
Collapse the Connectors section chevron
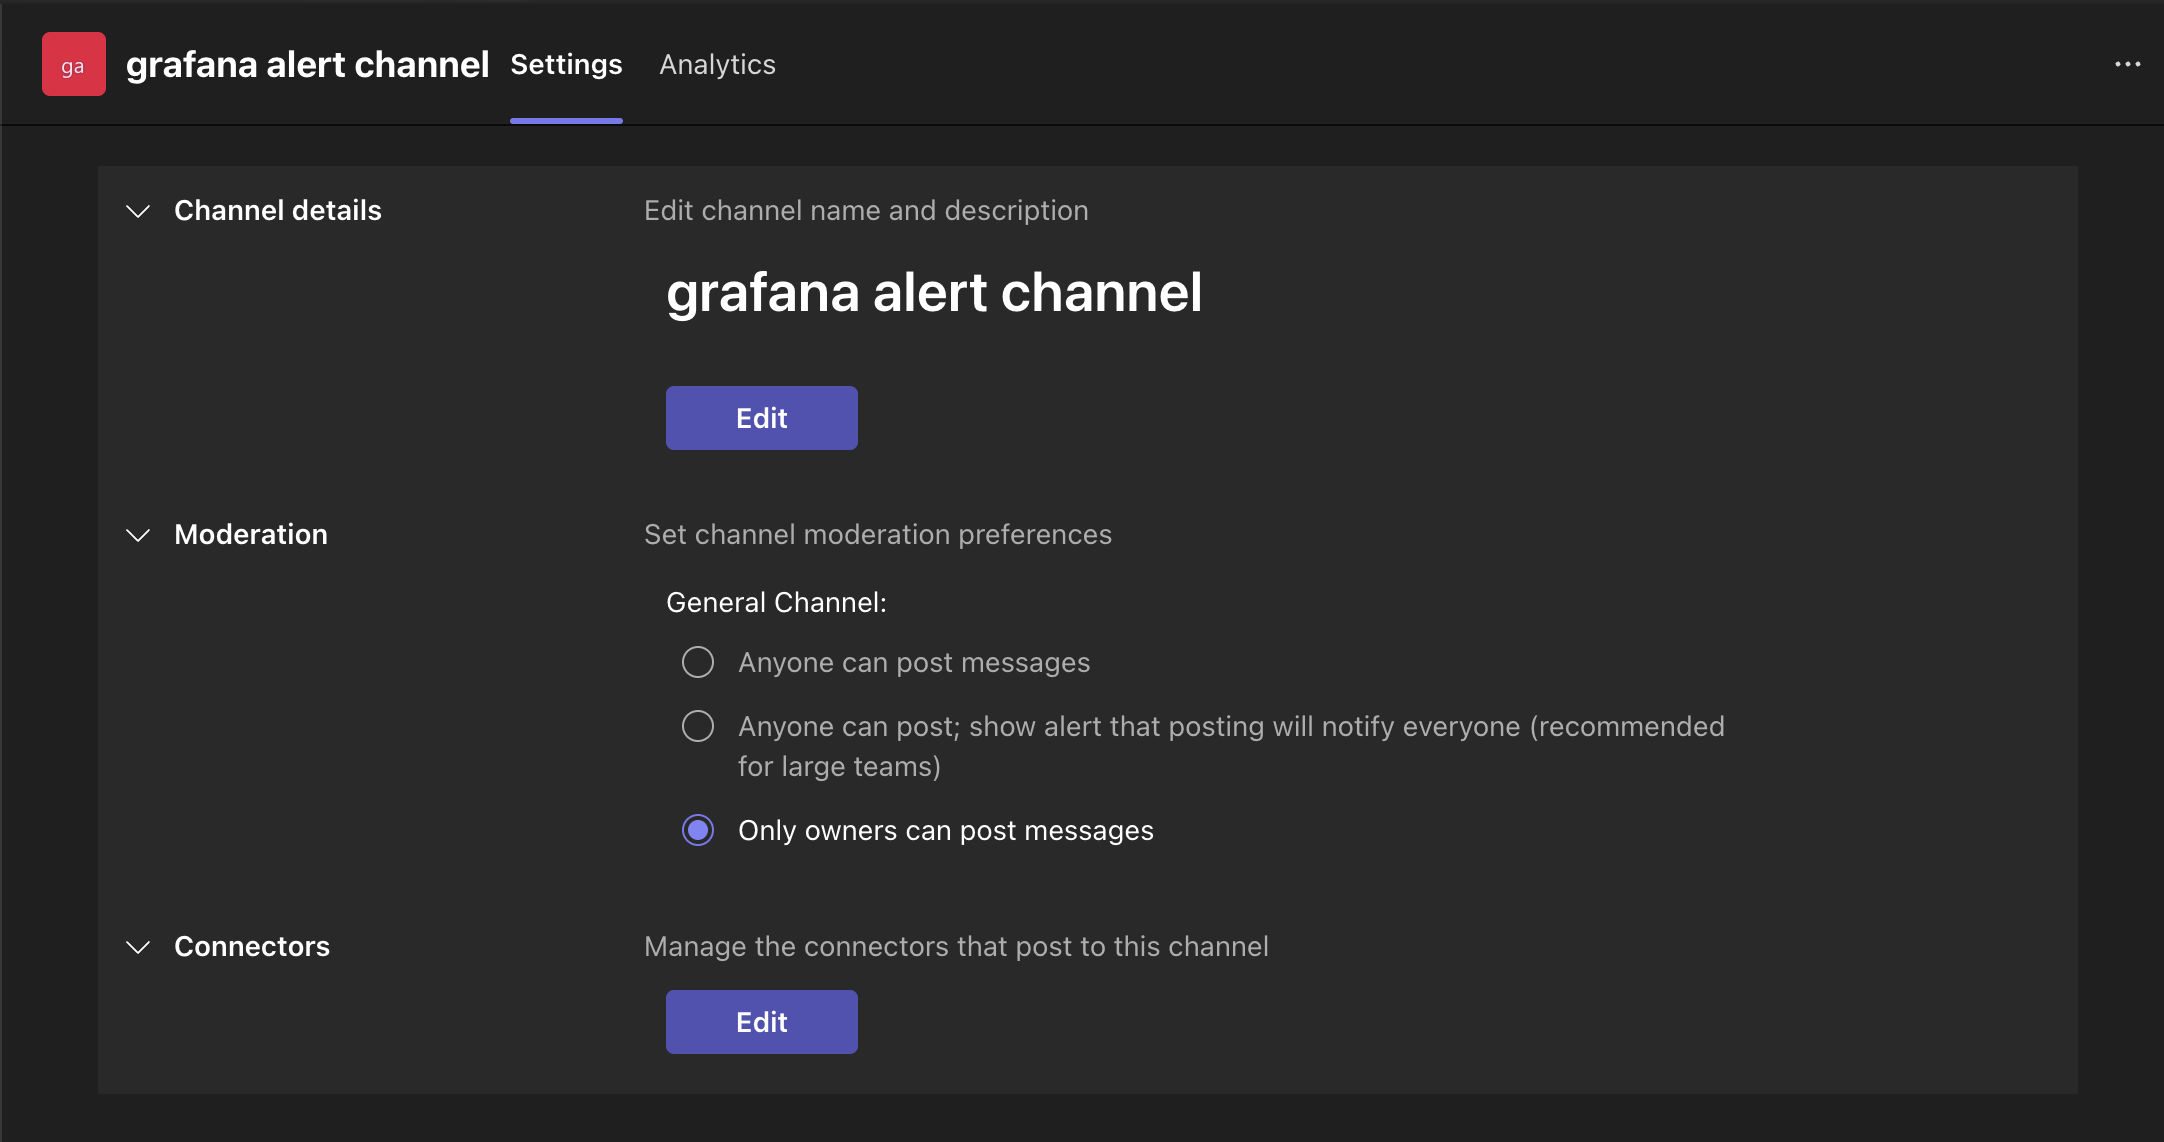click(138, 947)
